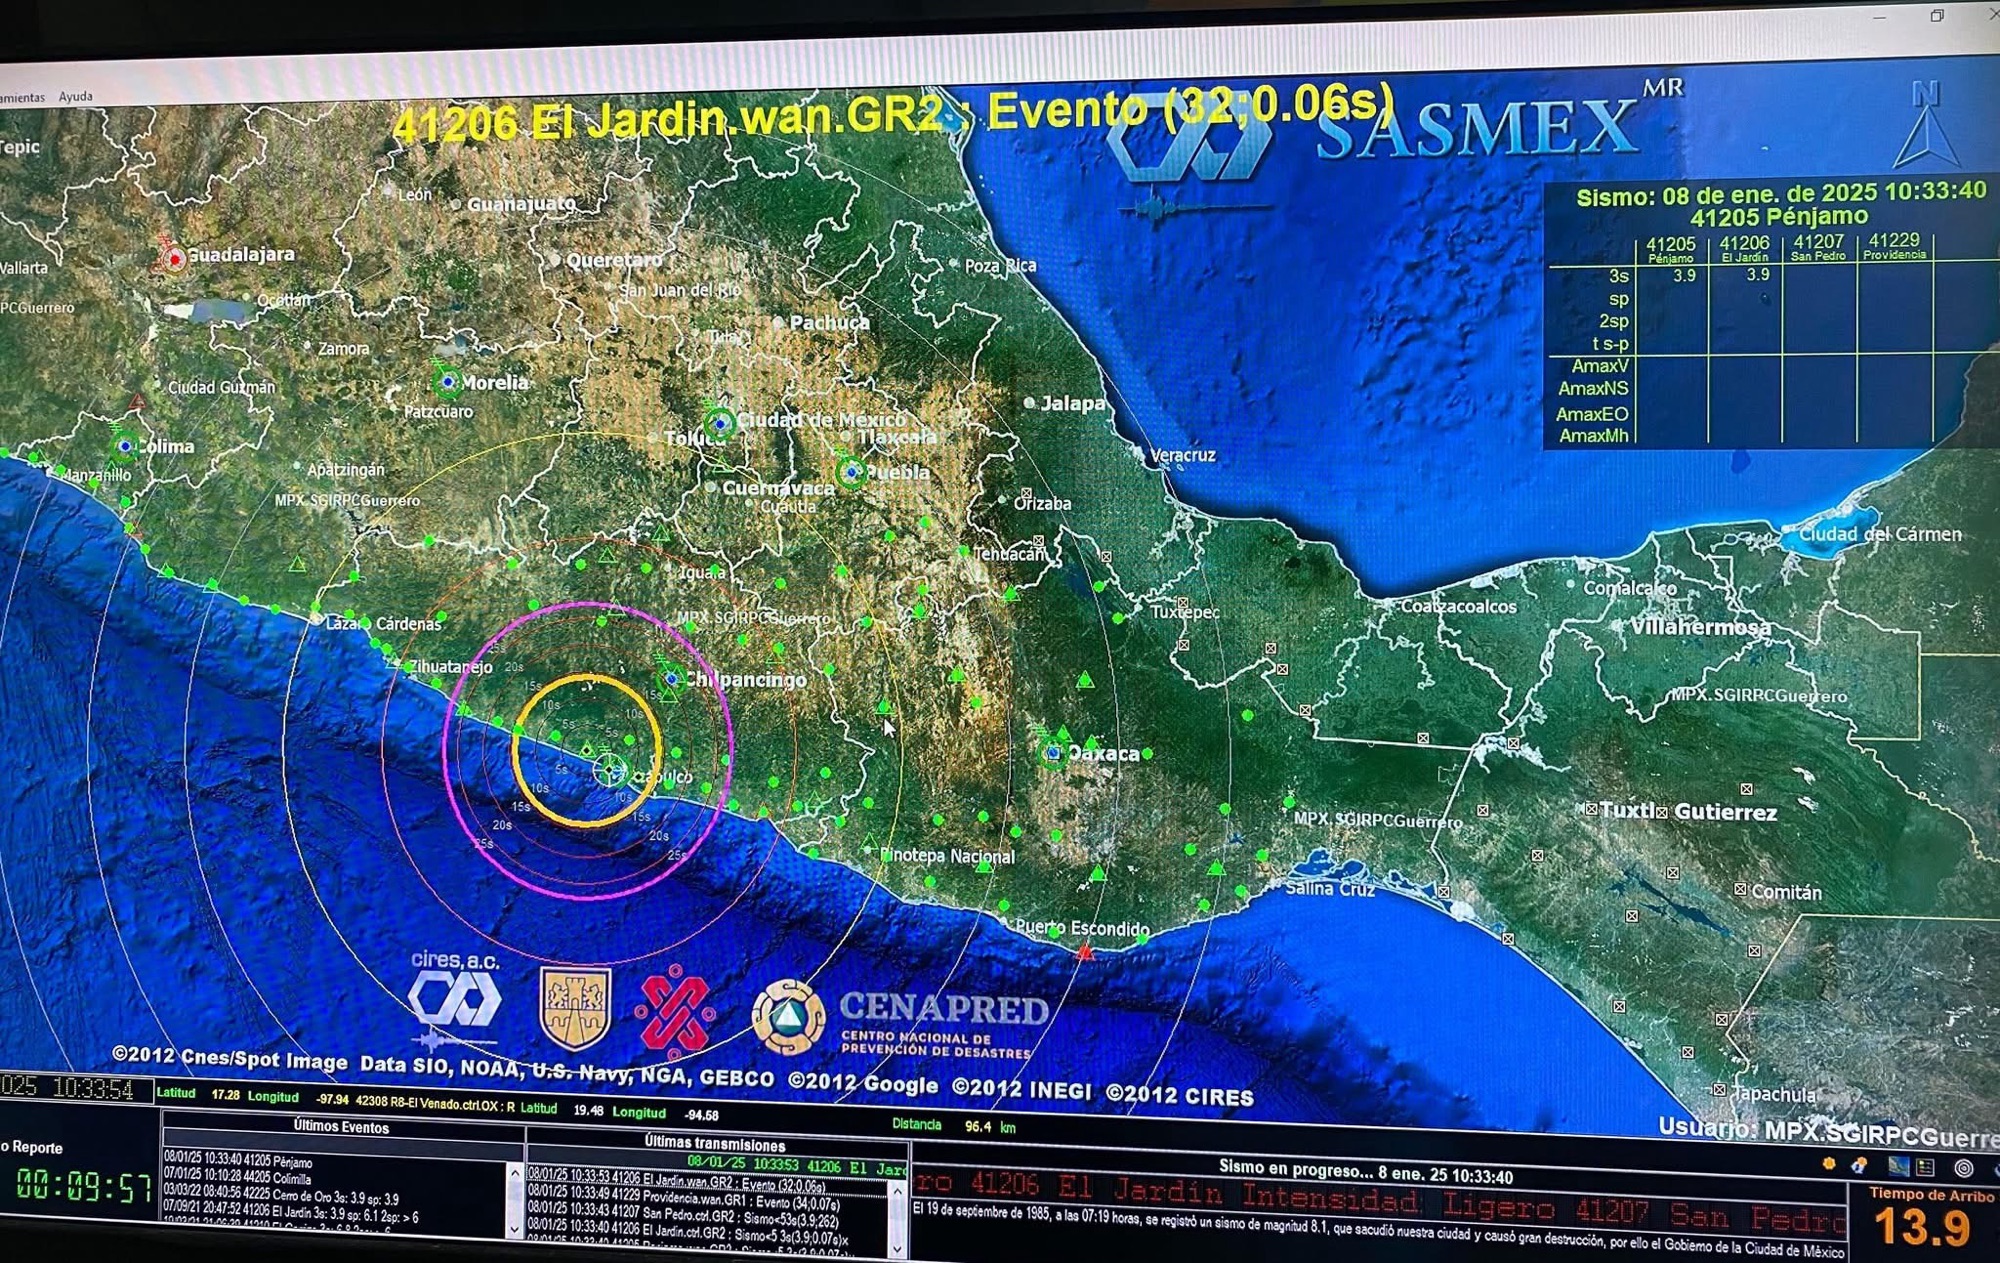Click the Tuxtla Gutierrez city label
2000x1263 pixels.
[1688, 811]
